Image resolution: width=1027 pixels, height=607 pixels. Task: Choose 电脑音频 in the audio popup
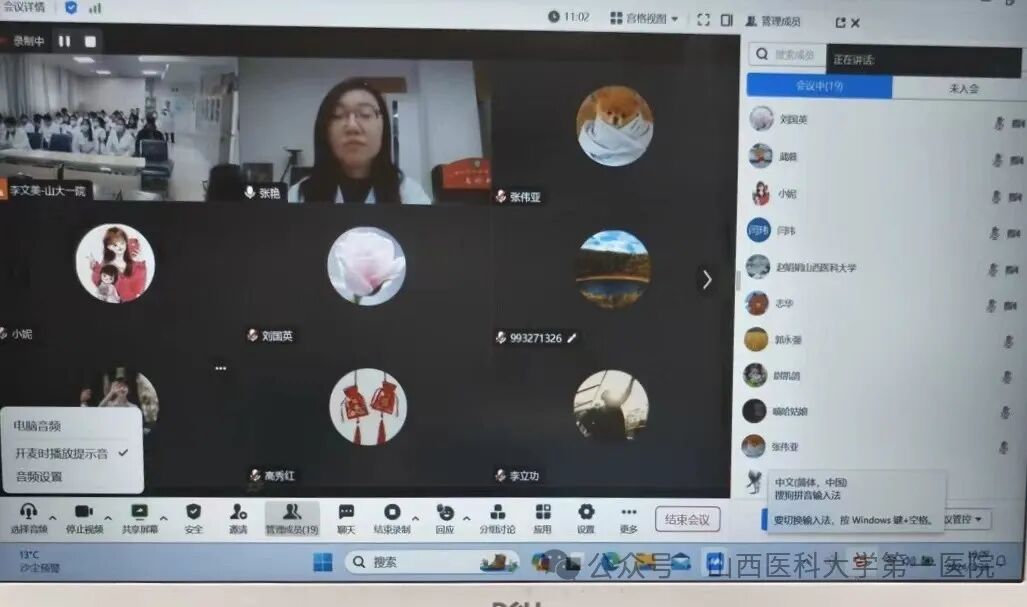point(37,426)
